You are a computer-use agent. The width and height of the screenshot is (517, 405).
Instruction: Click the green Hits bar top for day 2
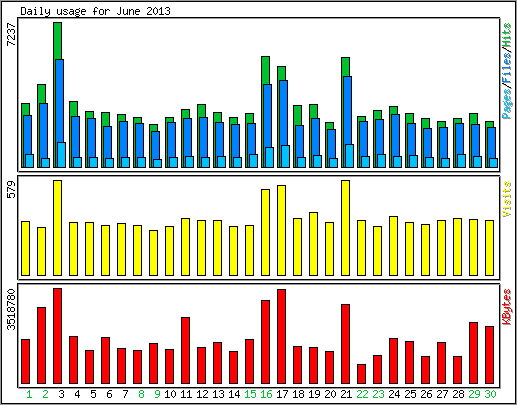(41, 93)
